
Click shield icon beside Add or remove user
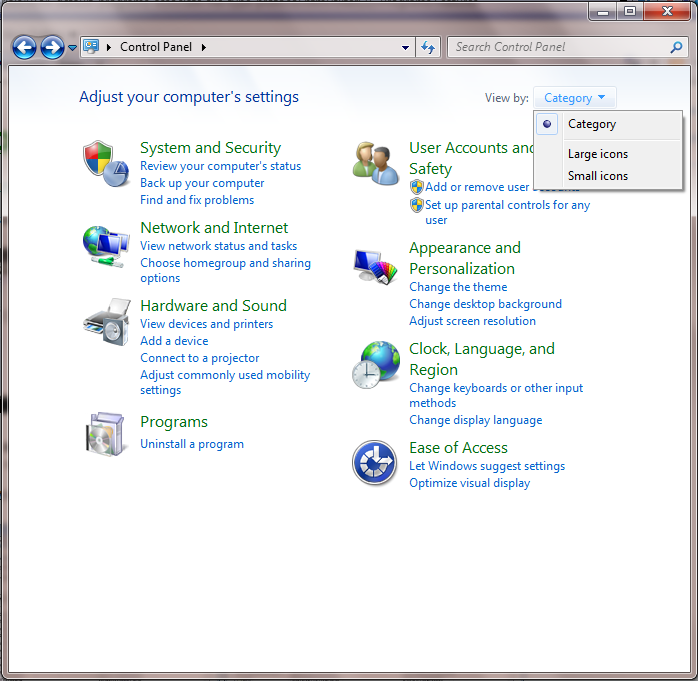[x=417, y=187]
